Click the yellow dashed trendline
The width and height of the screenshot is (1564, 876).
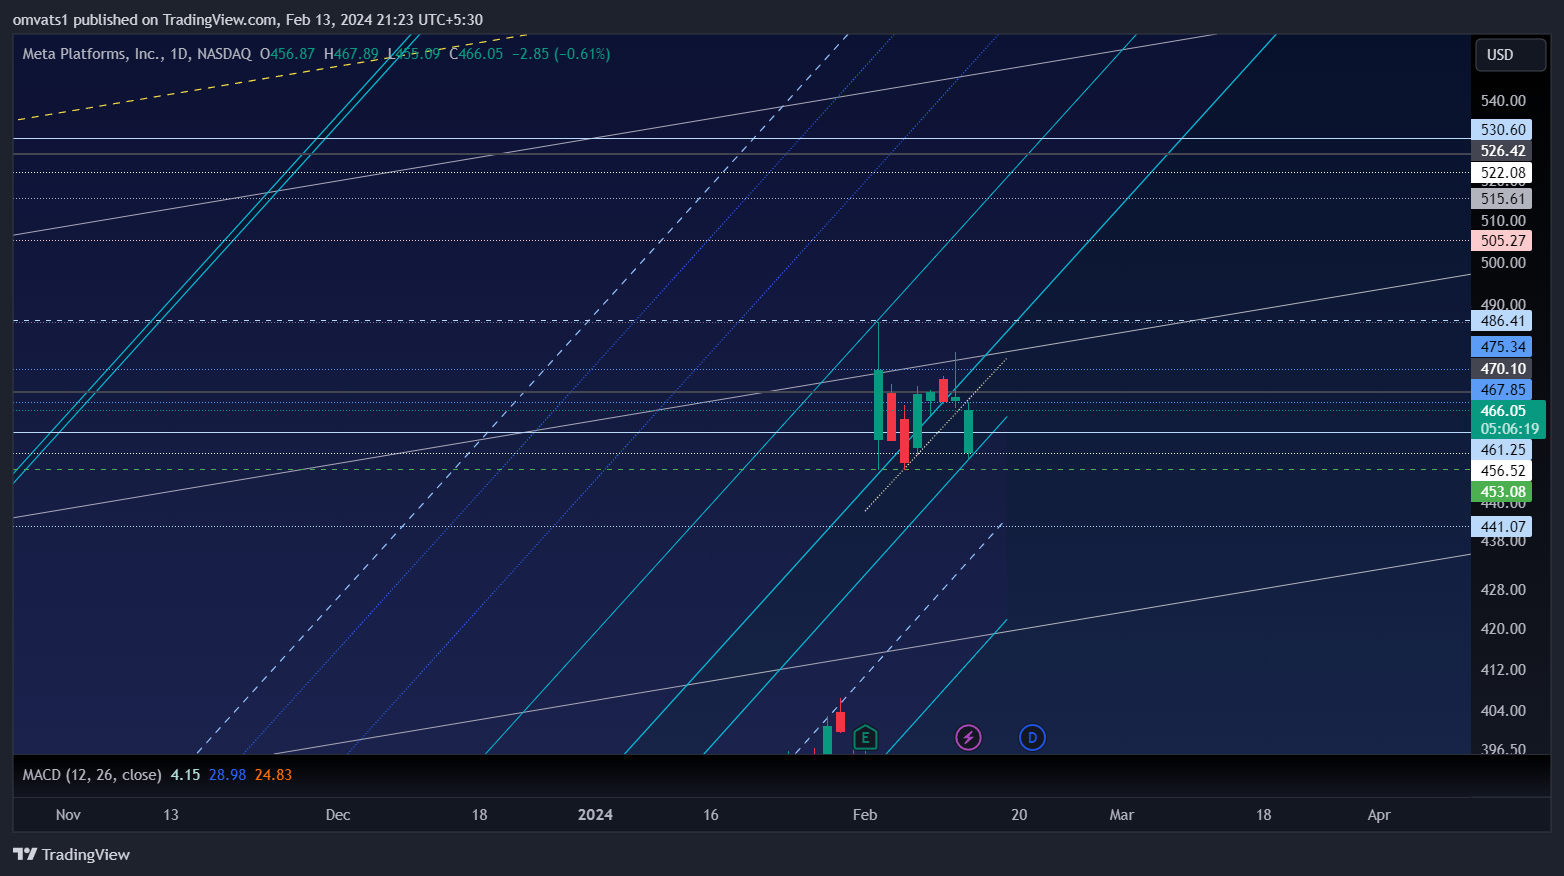[270, 79]
